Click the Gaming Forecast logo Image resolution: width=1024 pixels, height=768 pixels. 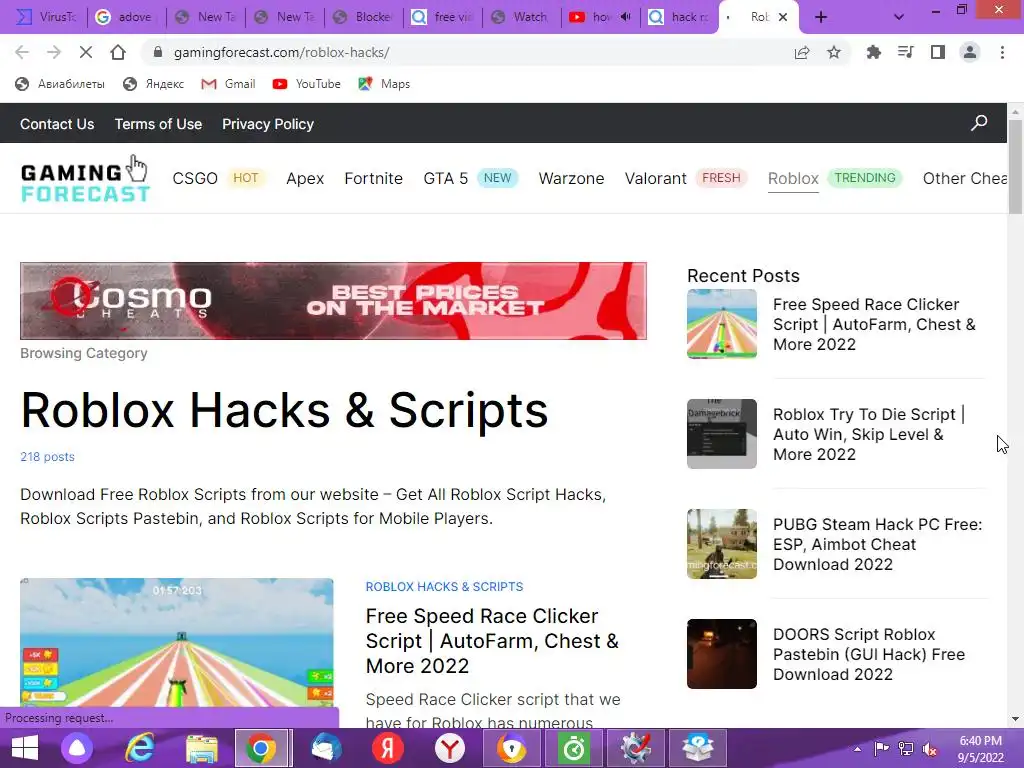[x=86, y=180]
